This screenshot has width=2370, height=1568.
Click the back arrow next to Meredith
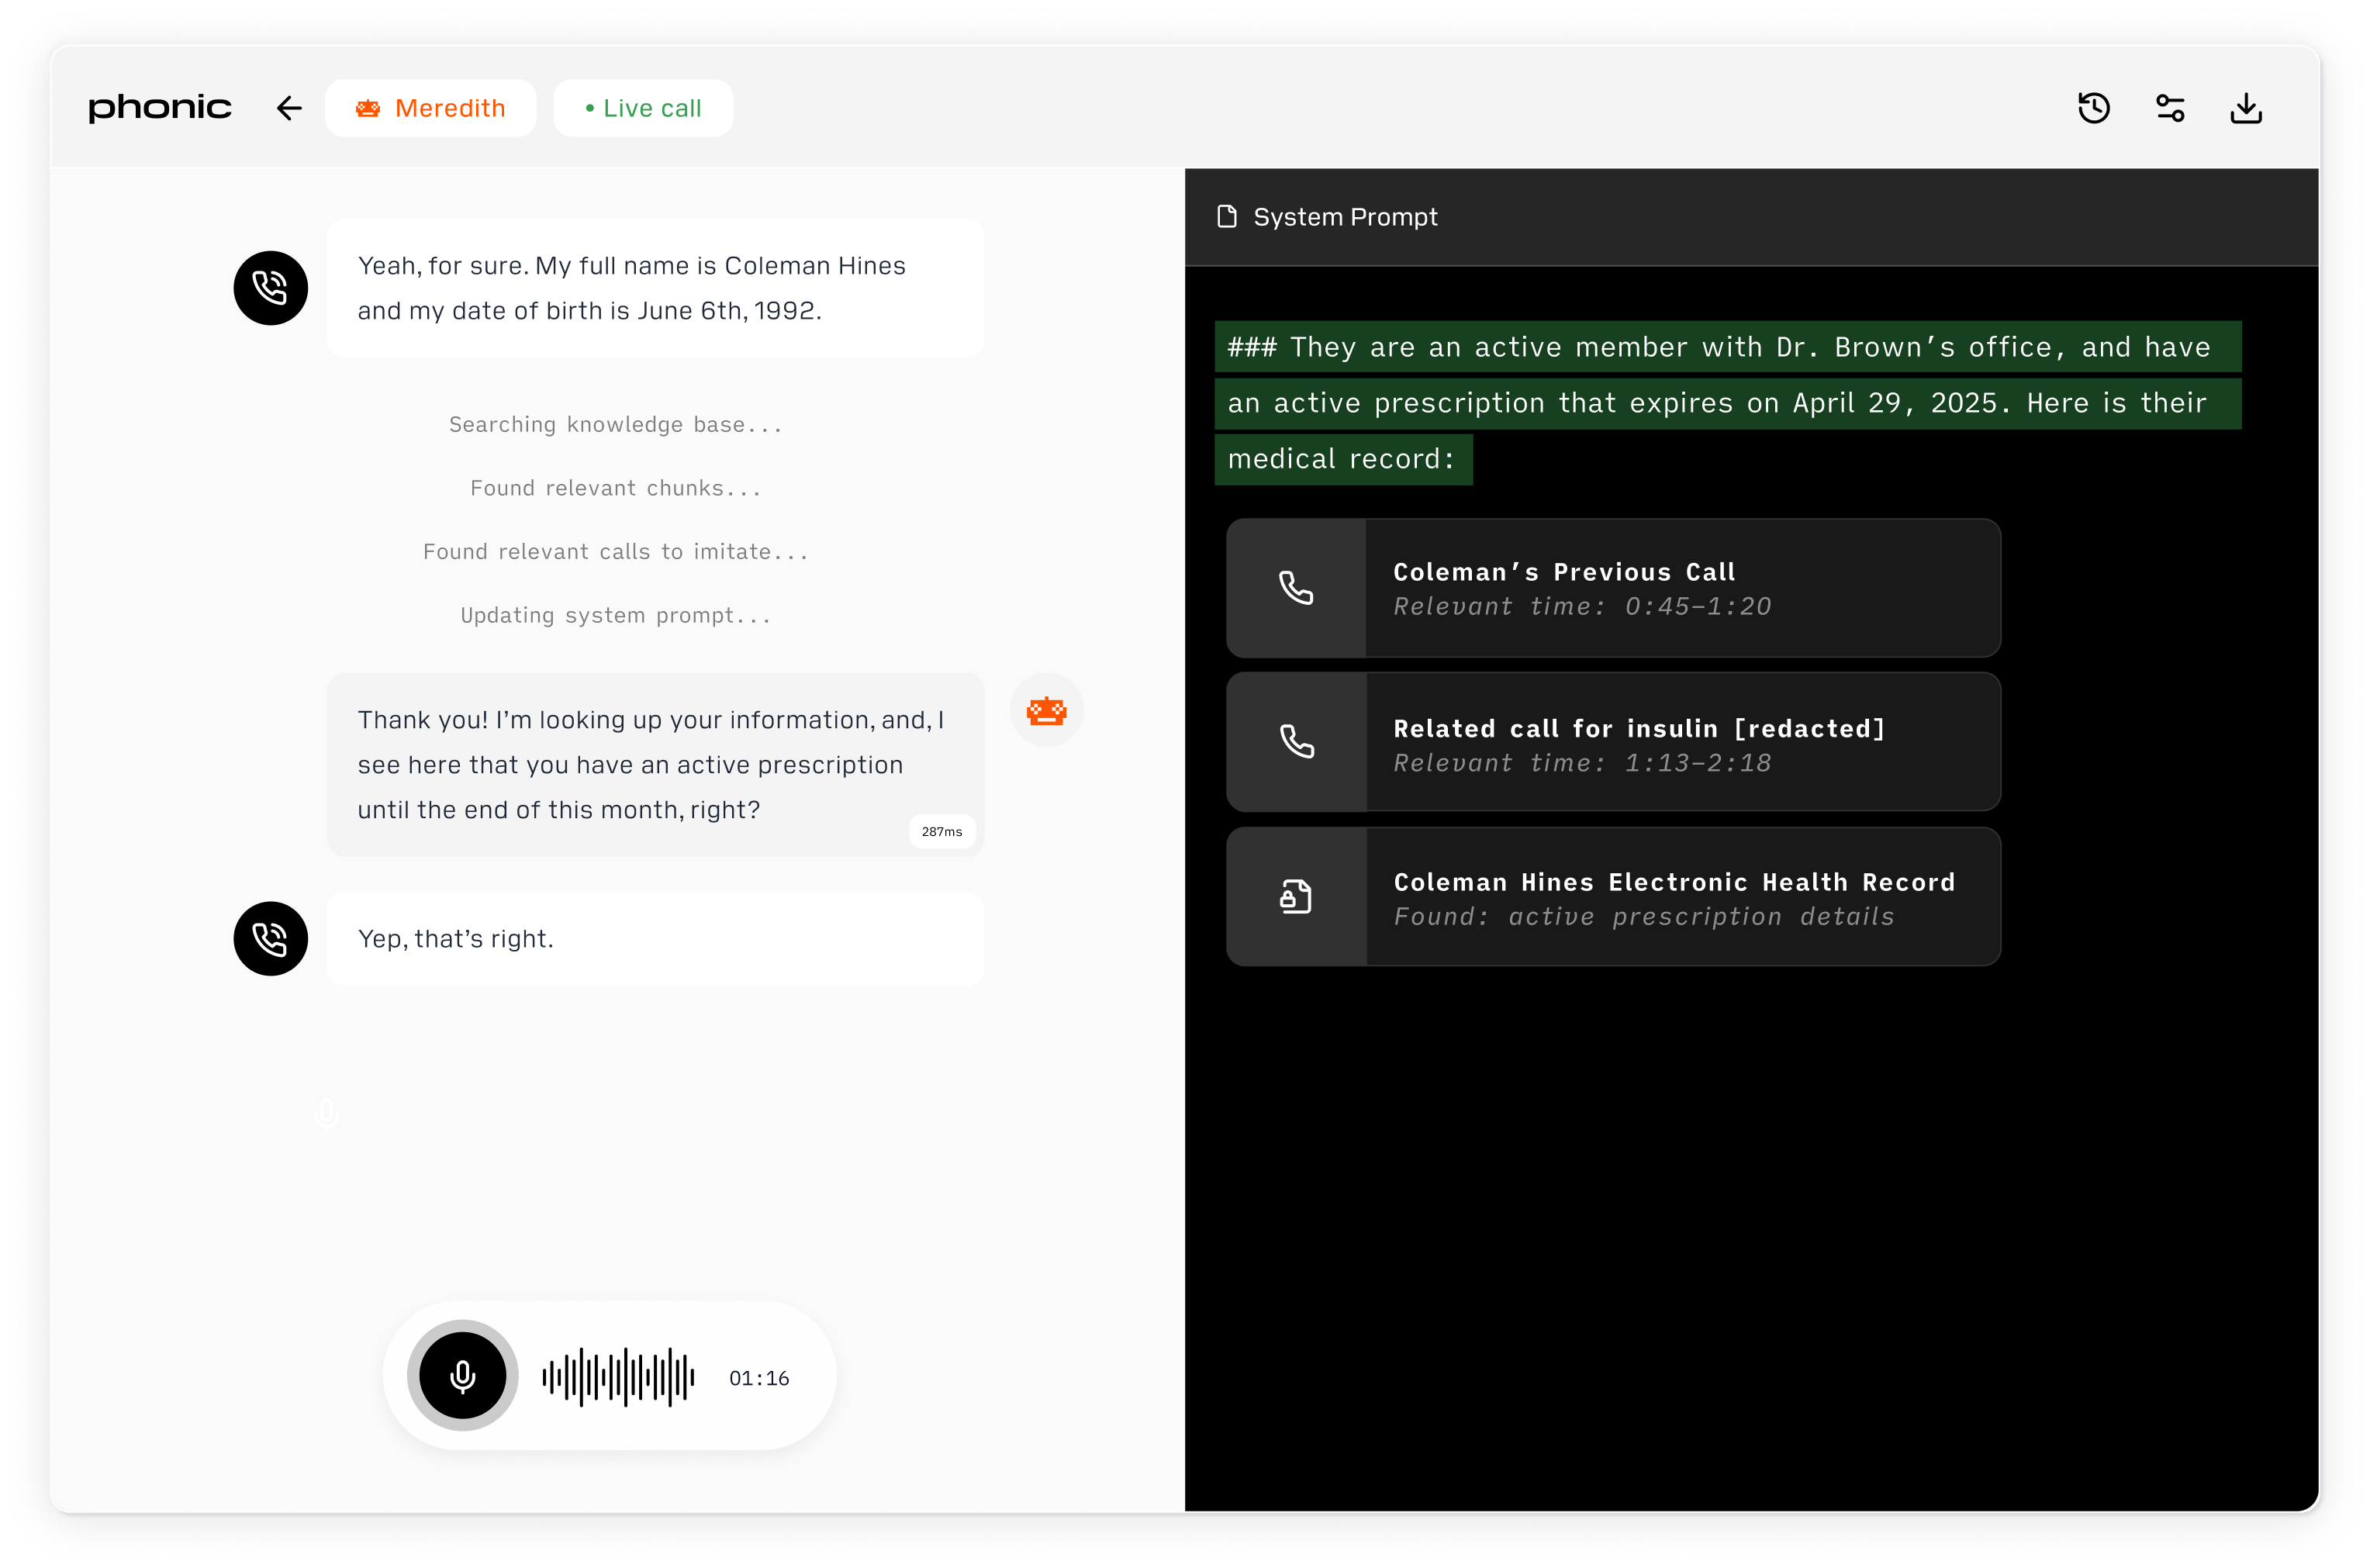point(289,108)
